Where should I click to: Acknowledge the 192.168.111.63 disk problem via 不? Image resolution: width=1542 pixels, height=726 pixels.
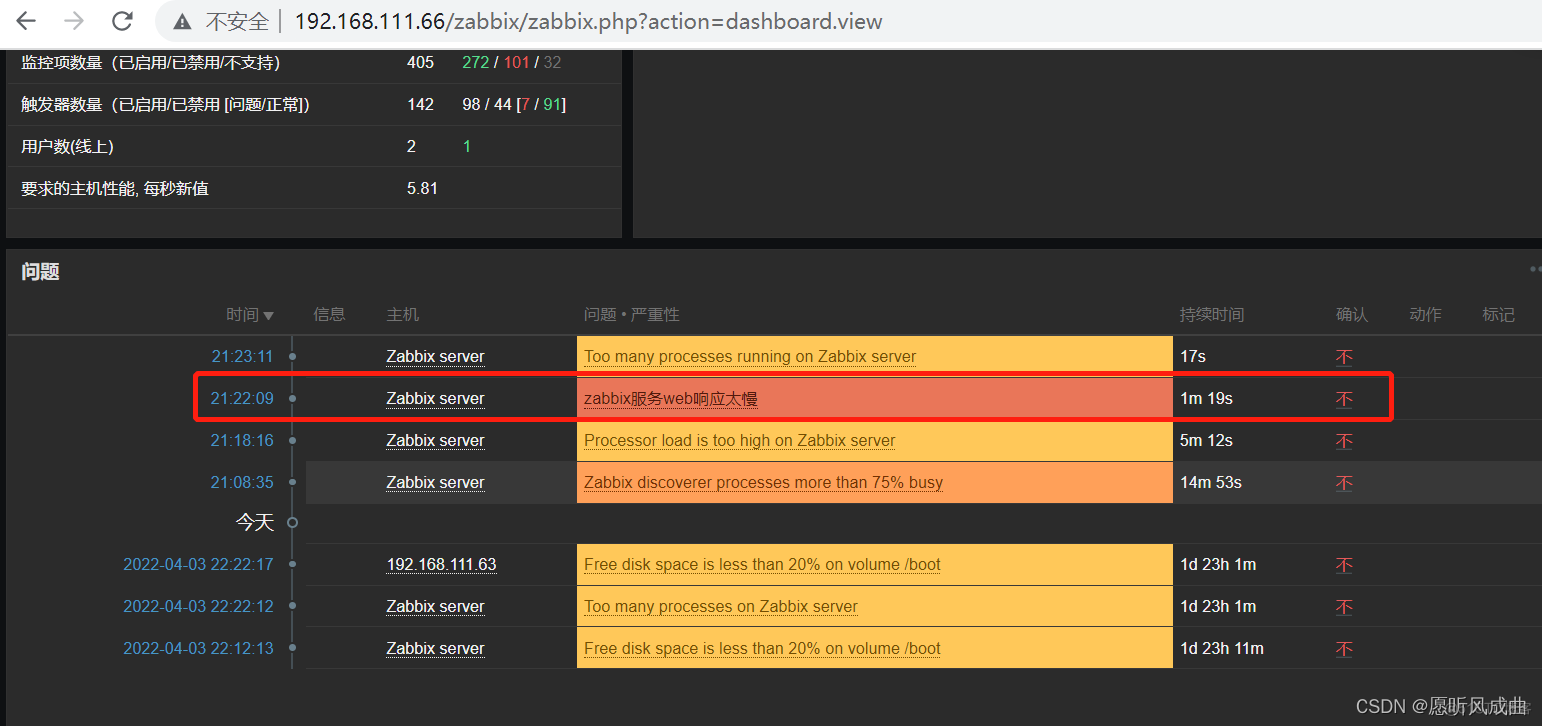(x=1344, y=564)
